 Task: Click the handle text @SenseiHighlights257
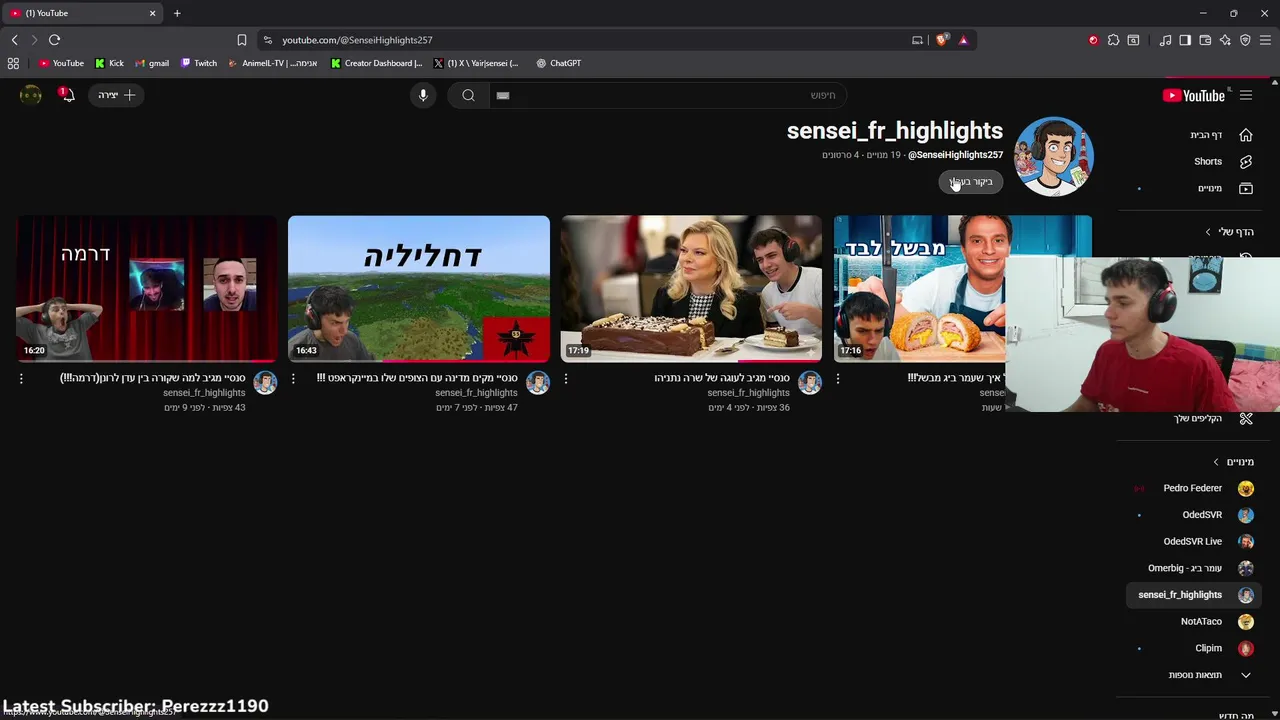955,155
